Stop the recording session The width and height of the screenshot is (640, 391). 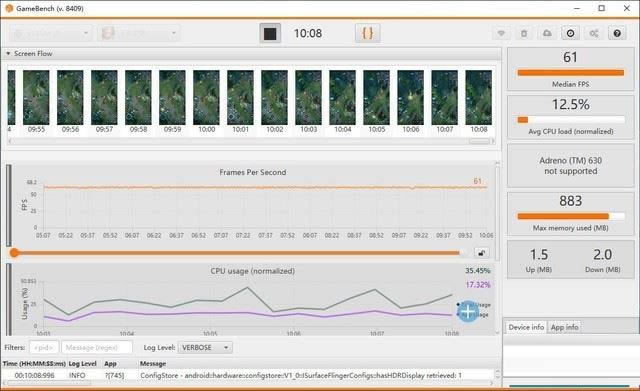pos(270,33)
